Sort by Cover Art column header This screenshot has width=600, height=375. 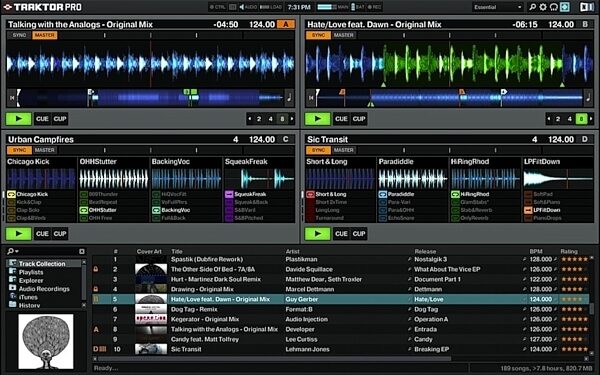tap(149, 251)
